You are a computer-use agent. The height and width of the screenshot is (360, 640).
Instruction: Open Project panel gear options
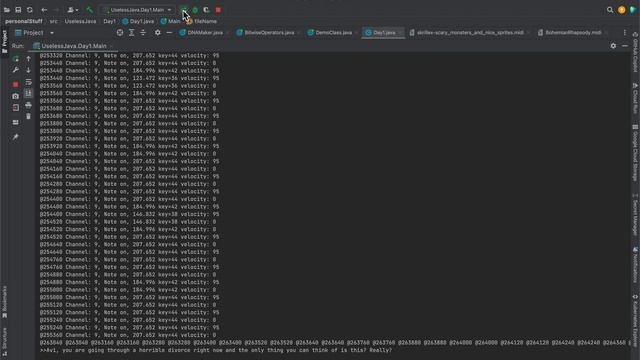click(158, 33)
